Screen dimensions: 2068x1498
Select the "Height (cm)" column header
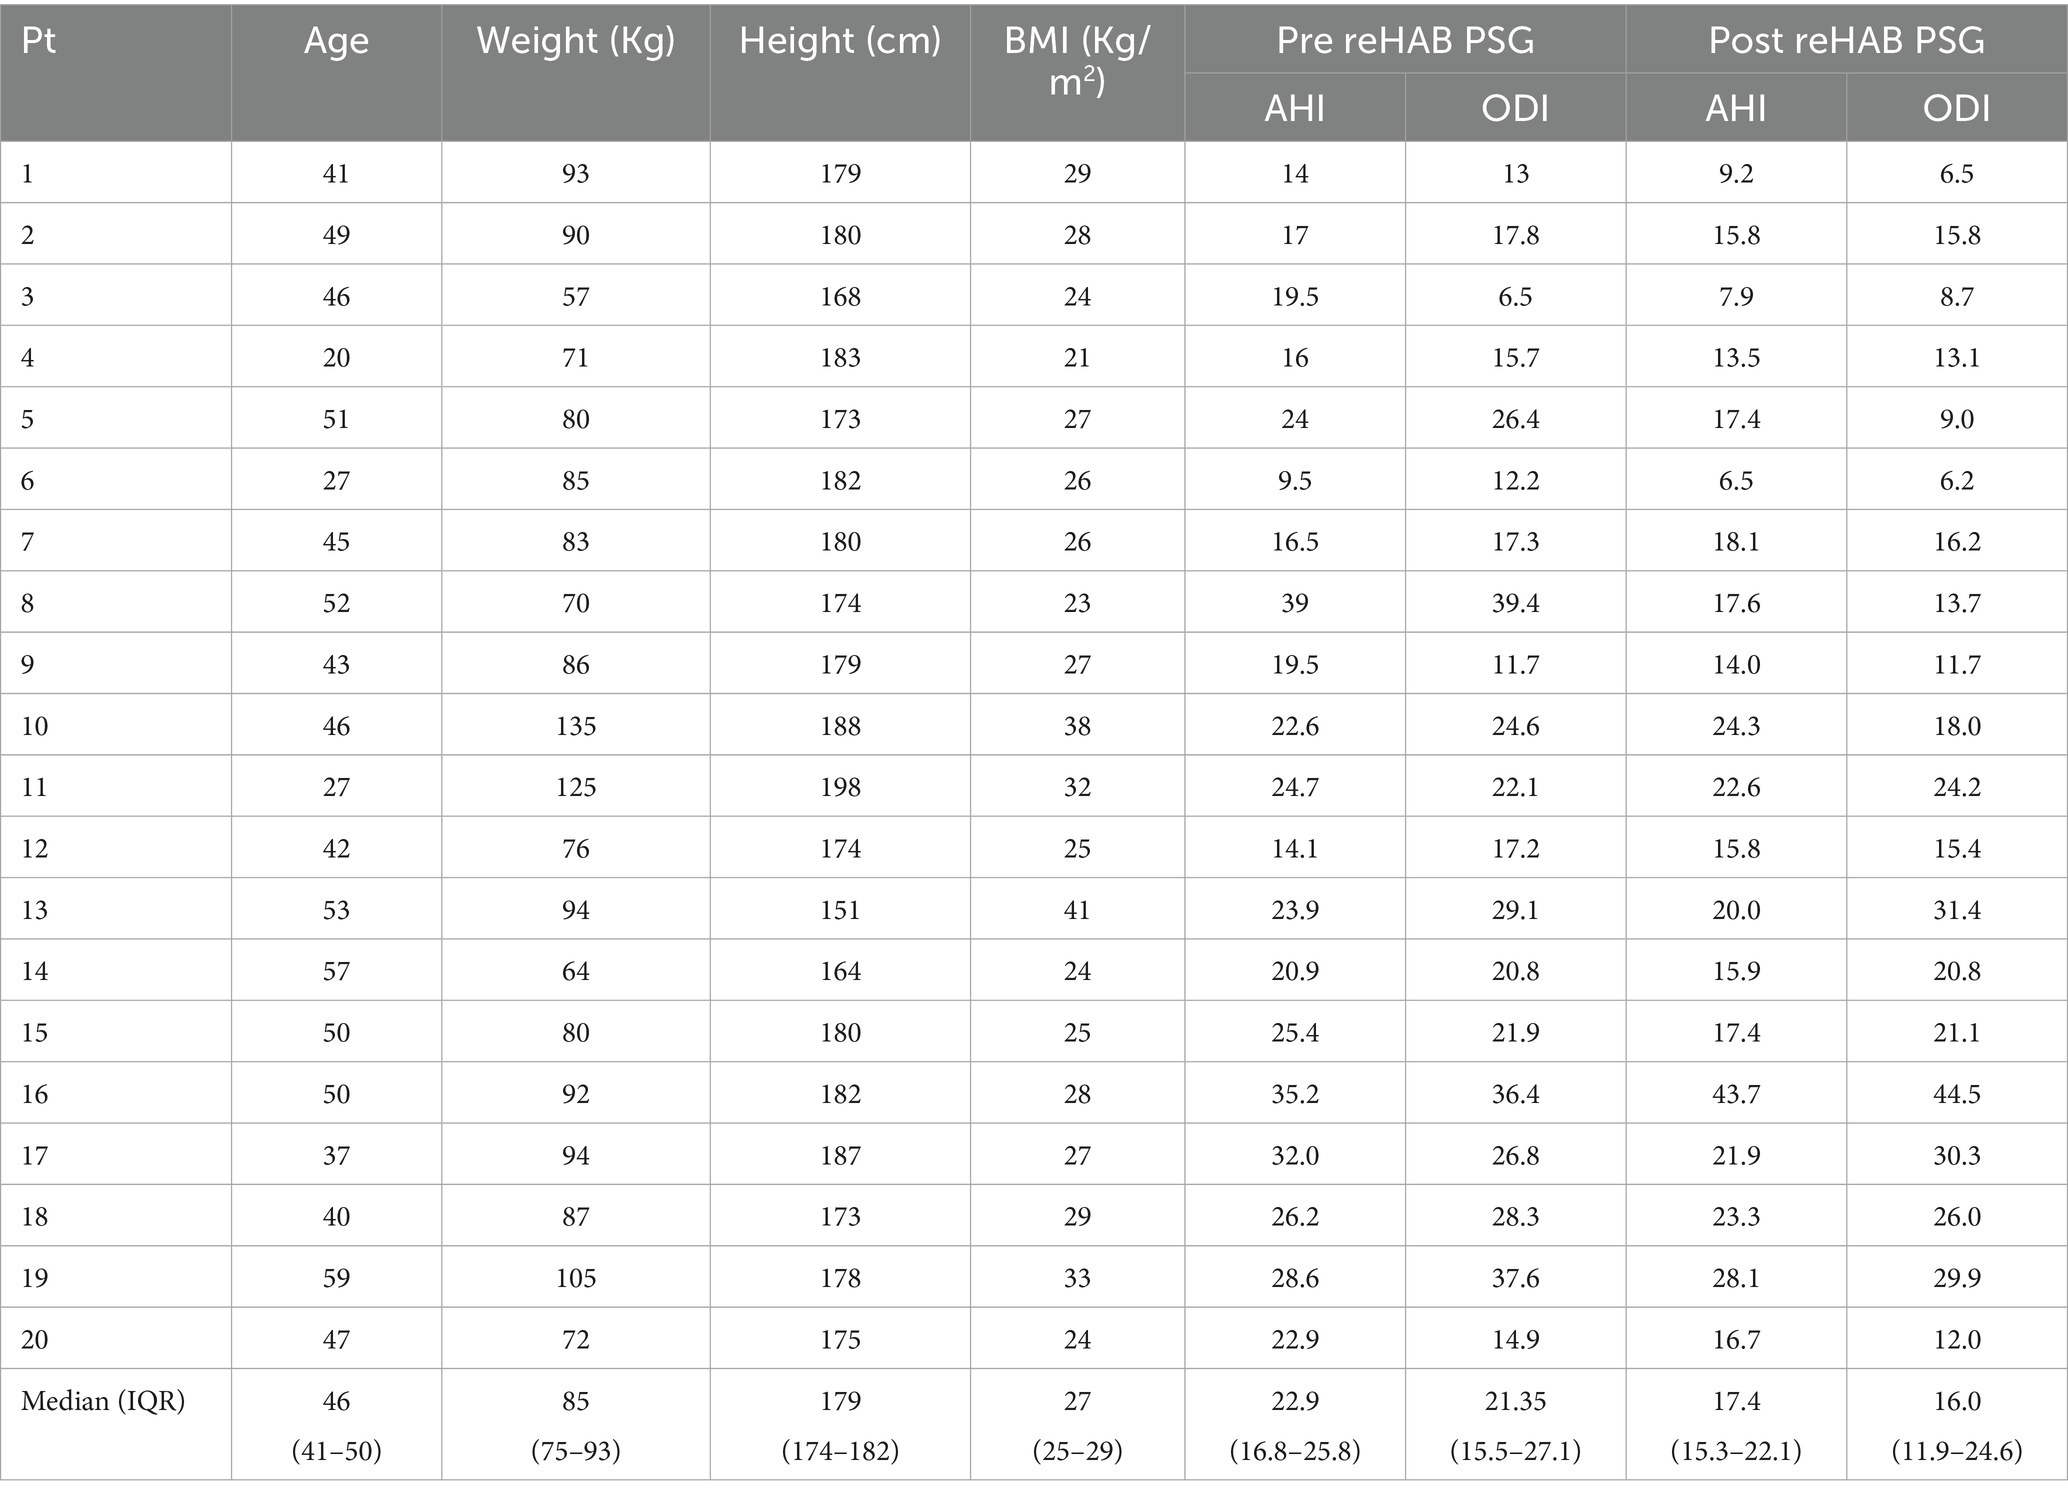(840, 42)
